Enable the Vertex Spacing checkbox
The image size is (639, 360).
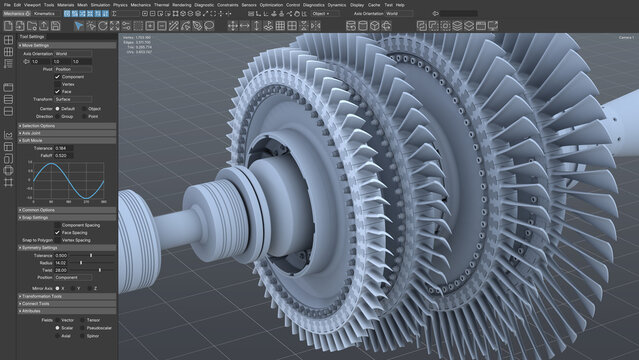point(57,240)
